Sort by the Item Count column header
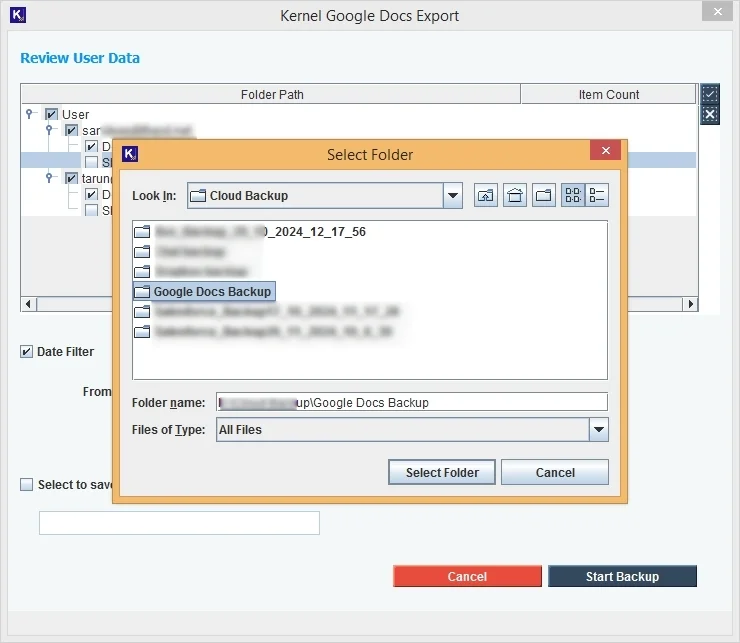Screen dimensions: 740x643 (x=608, y=95)
